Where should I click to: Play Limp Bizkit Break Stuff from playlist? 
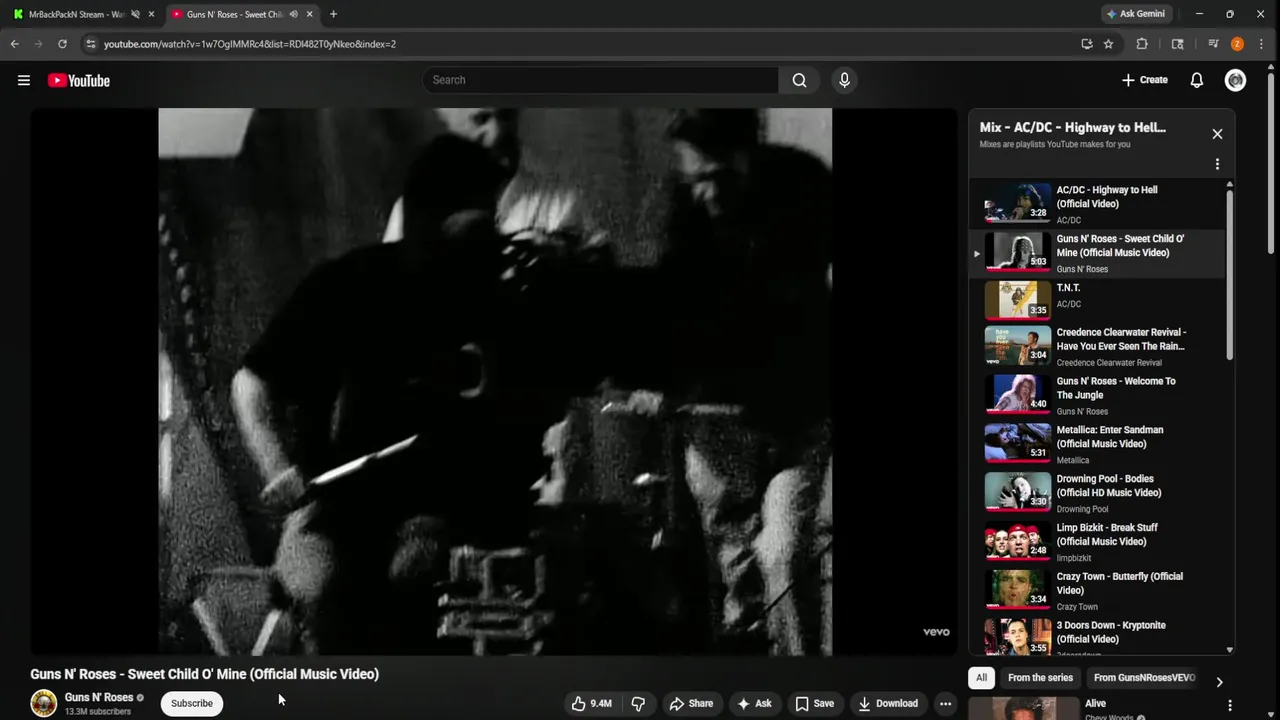point(1097,542)
